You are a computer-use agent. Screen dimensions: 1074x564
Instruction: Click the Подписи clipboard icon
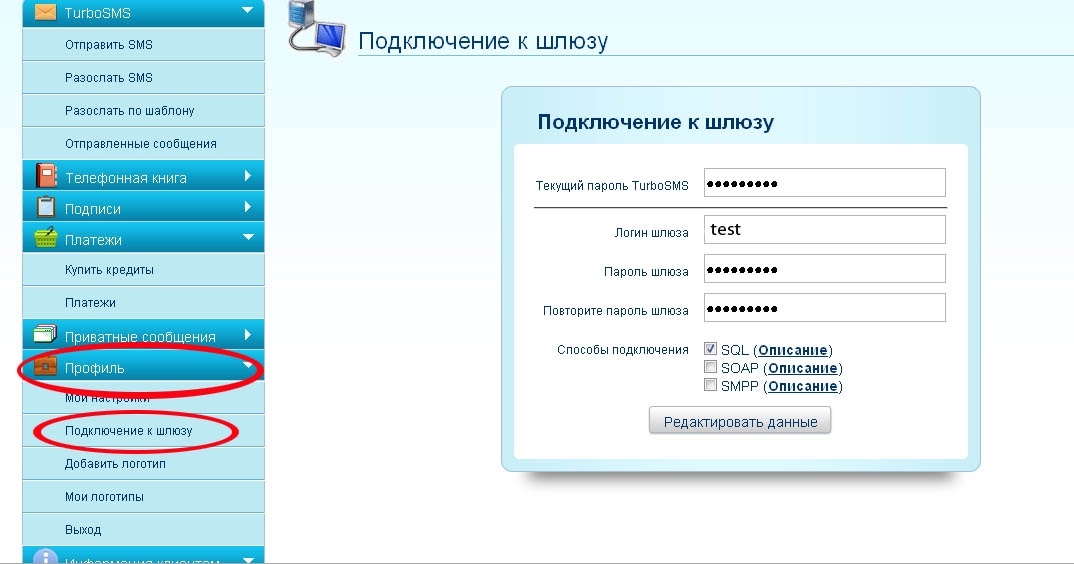click(x=46, y=208)
